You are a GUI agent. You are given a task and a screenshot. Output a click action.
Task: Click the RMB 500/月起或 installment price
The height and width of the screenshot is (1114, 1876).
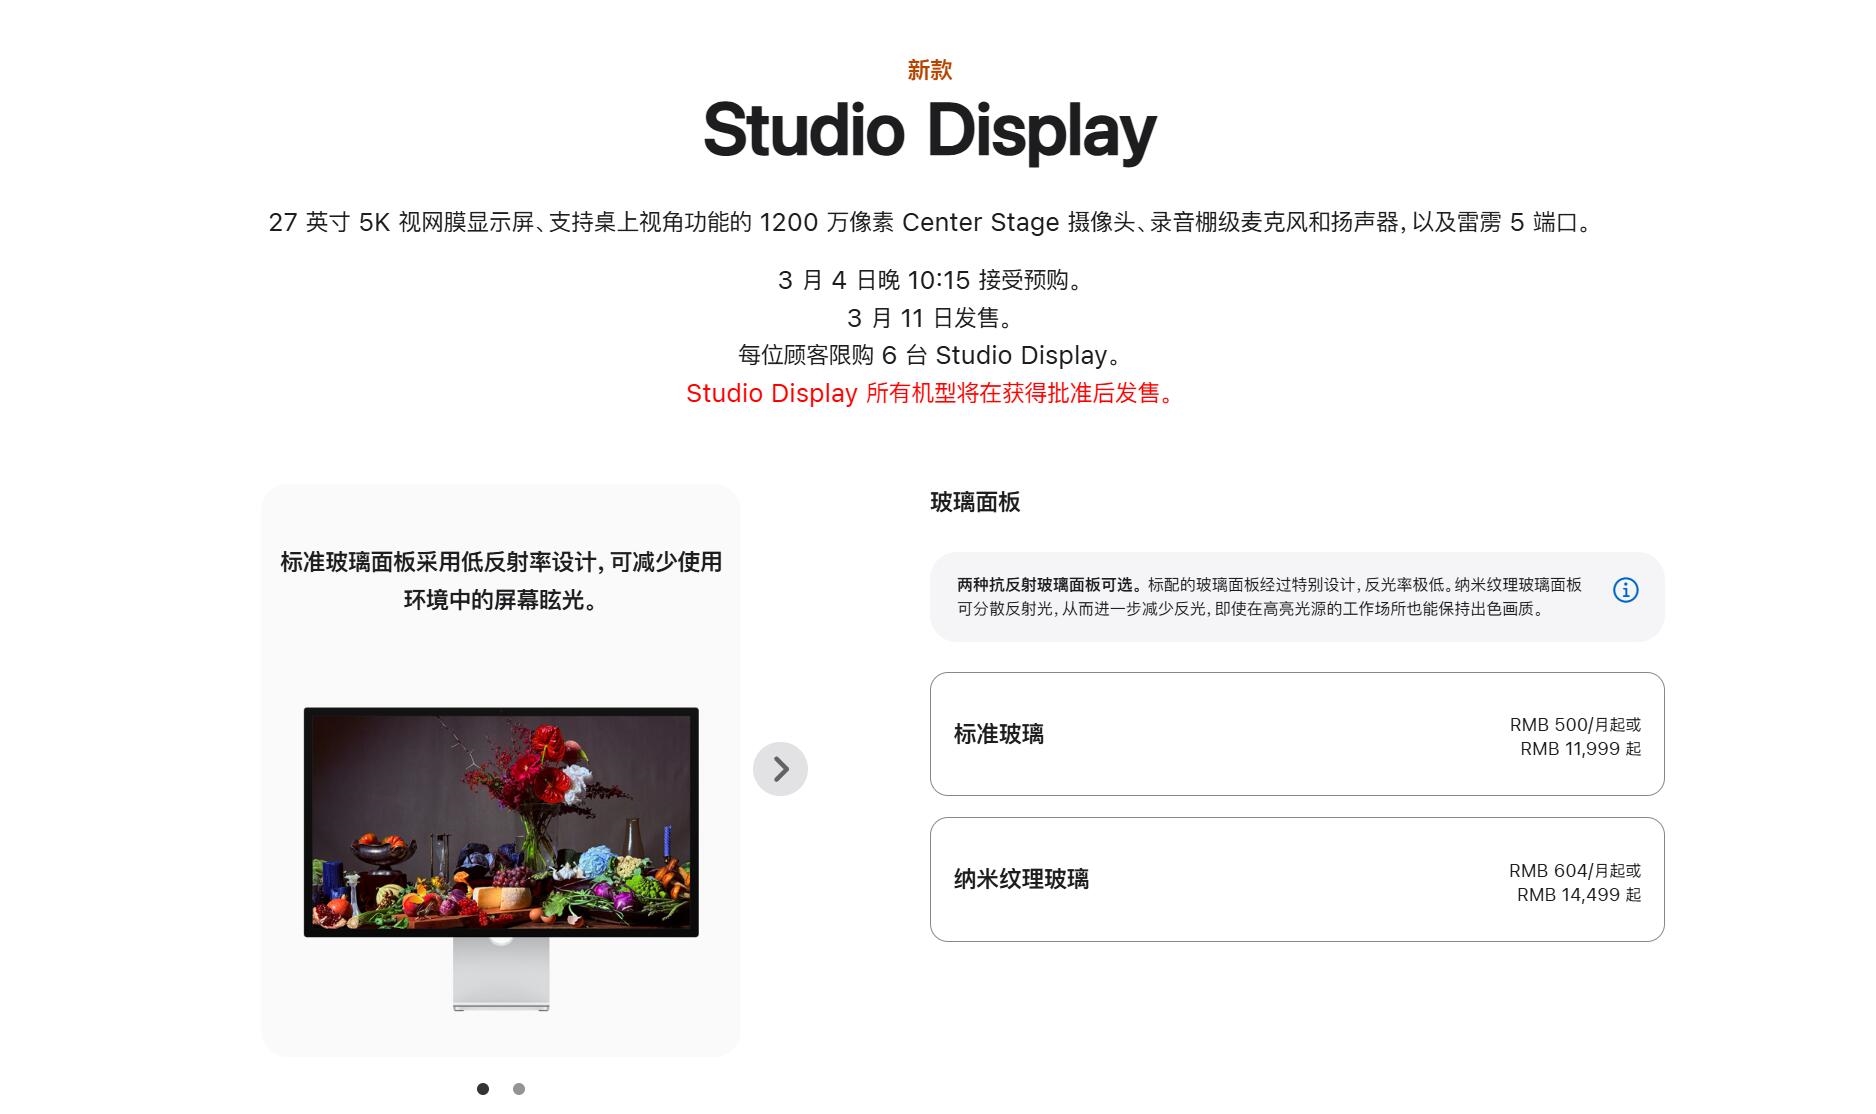tap(1574, 724)
